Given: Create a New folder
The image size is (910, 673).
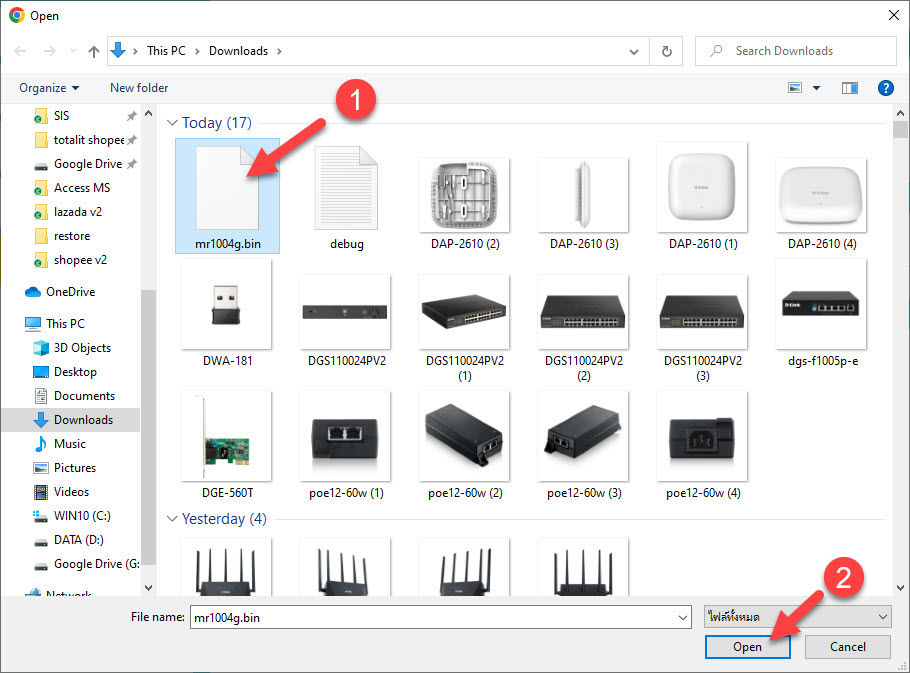Looking at the screenshot, I should (x=139, y=88).
